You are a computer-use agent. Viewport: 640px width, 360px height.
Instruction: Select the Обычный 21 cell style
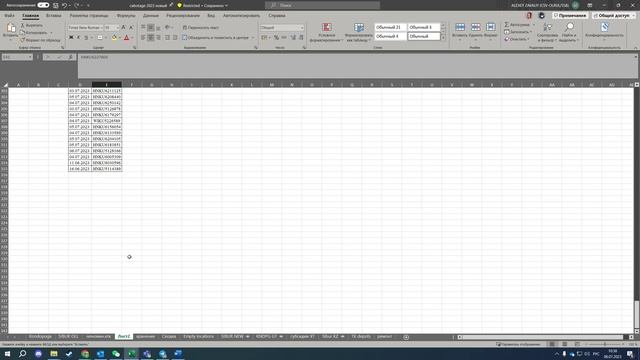point(391,27)
